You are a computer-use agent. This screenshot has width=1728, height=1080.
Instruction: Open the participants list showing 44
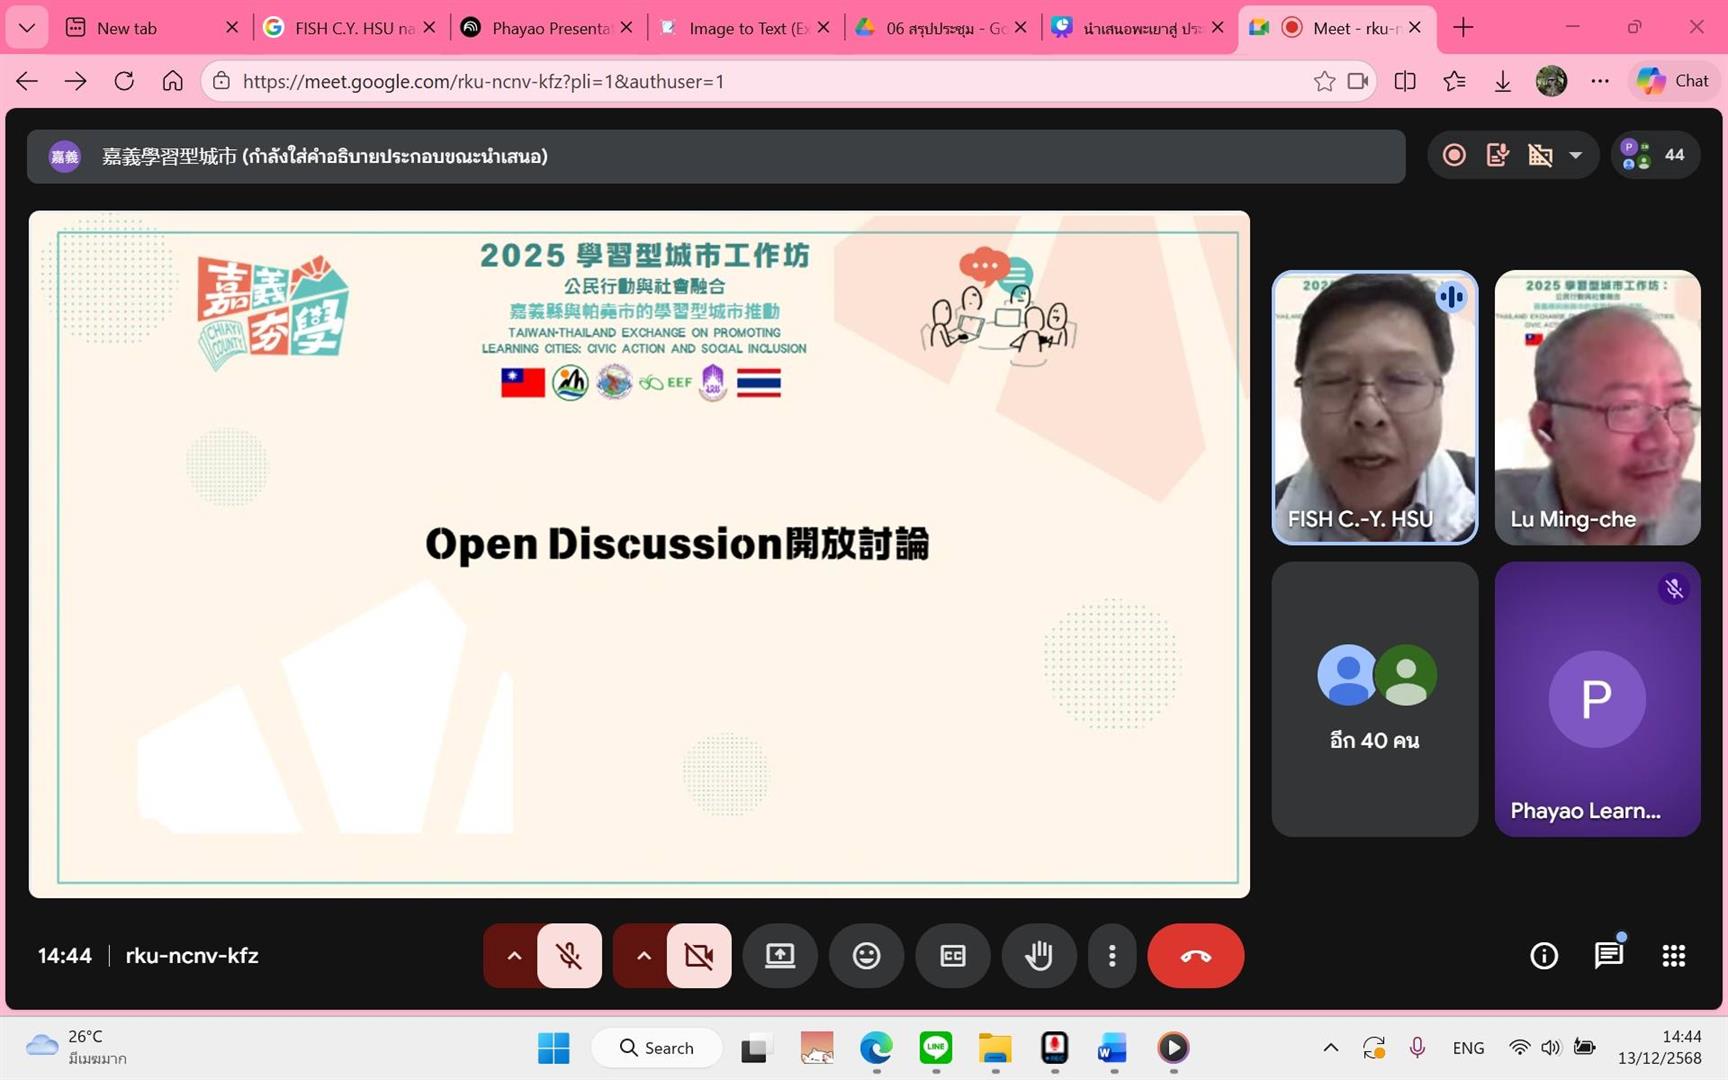(1655, 155)
